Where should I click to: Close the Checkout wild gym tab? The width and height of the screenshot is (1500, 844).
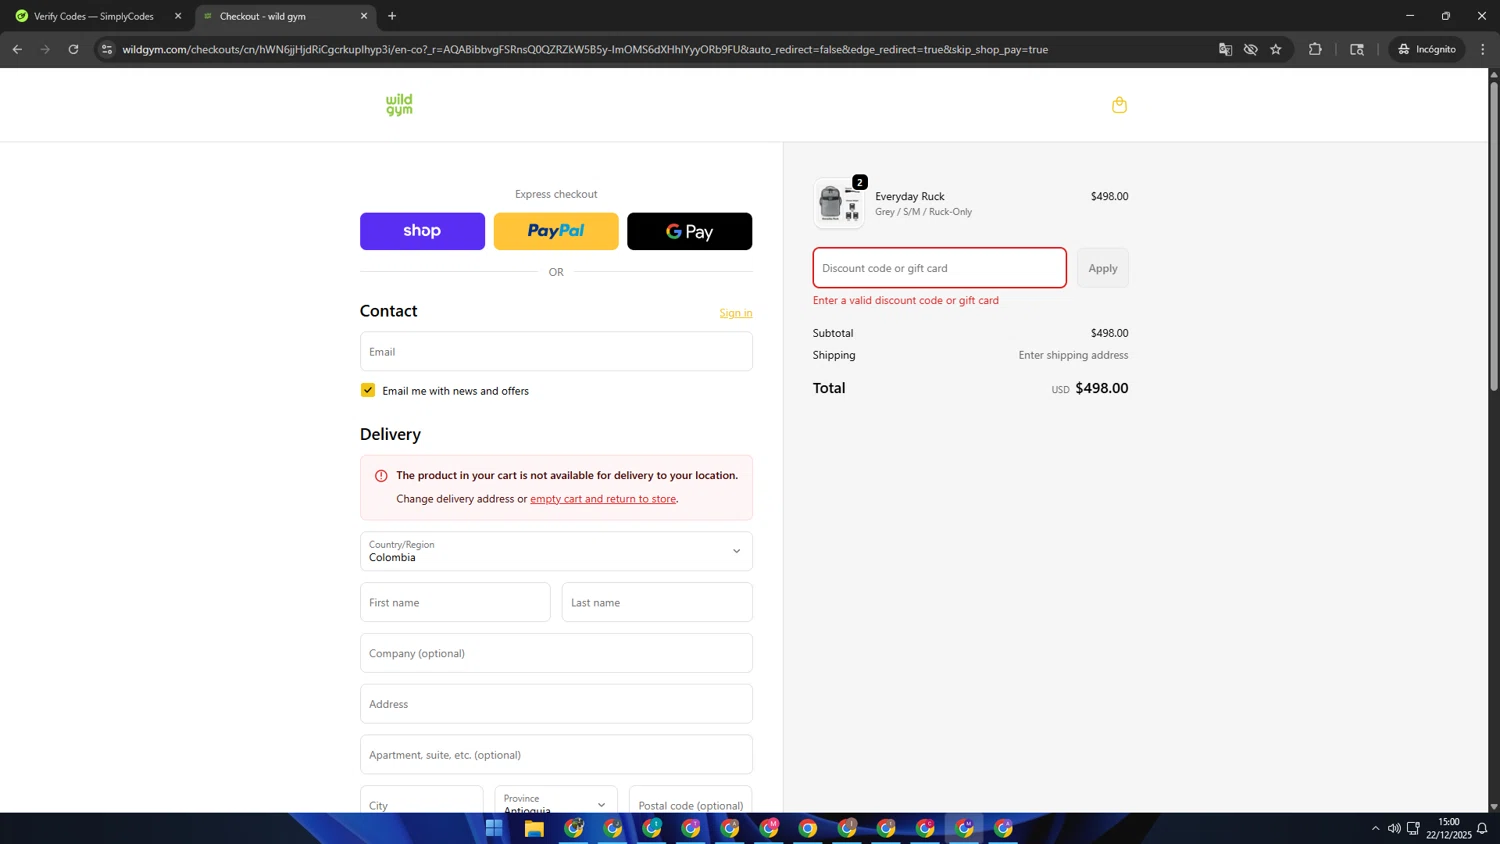point(364,16)
